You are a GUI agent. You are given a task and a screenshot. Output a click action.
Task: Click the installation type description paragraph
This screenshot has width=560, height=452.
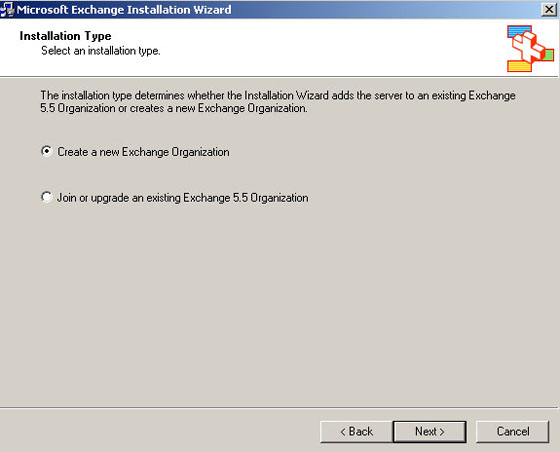tap(278, 102)
